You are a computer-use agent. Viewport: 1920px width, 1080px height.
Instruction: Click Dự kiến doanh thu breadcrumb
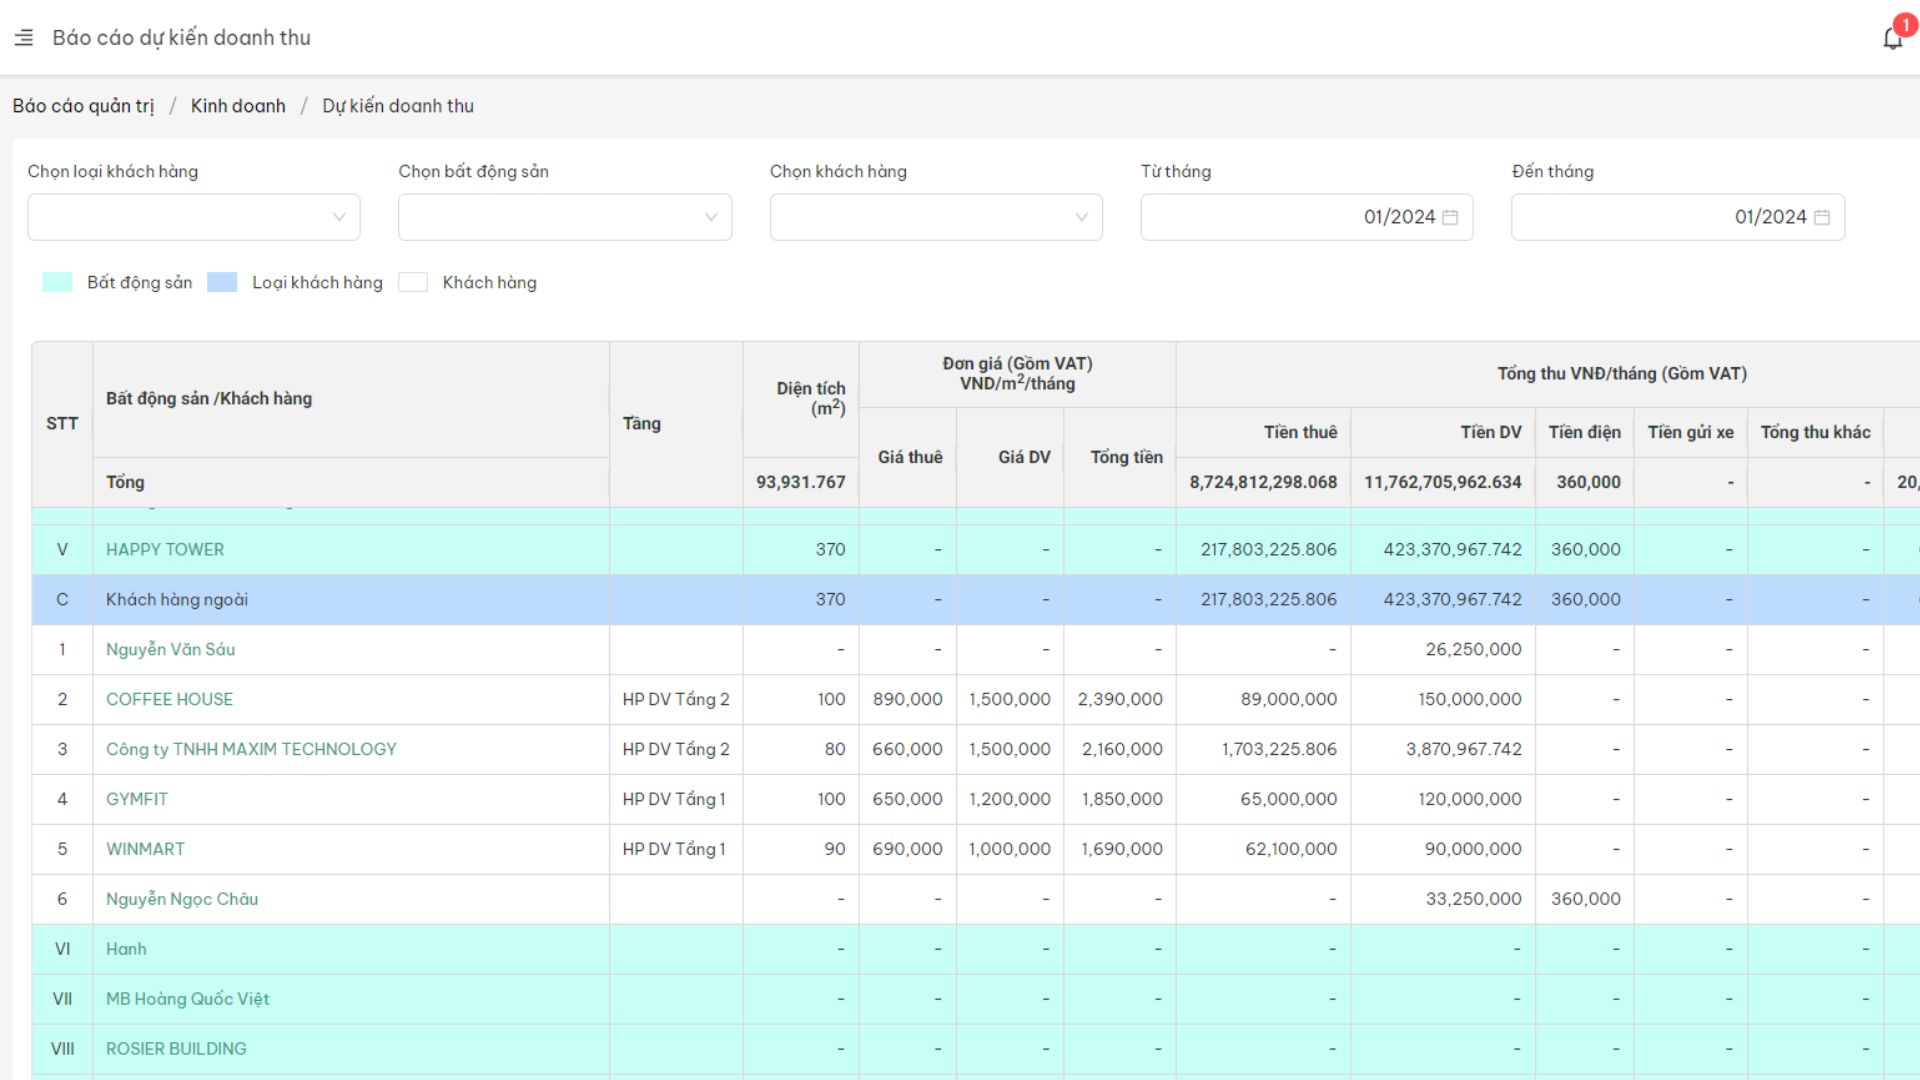[x=398, y=106]
